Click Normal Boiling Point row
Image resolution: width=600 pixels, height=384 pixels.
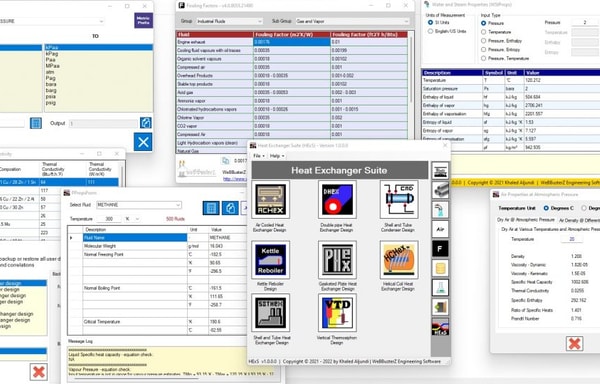(x=158, y=288)
